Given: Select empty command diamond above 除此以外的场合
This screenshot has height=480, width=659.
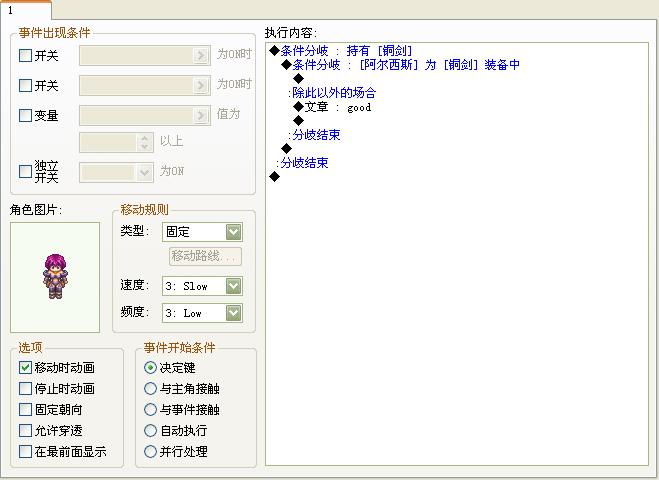Looking at the screenshot, I should pos(298,79).
